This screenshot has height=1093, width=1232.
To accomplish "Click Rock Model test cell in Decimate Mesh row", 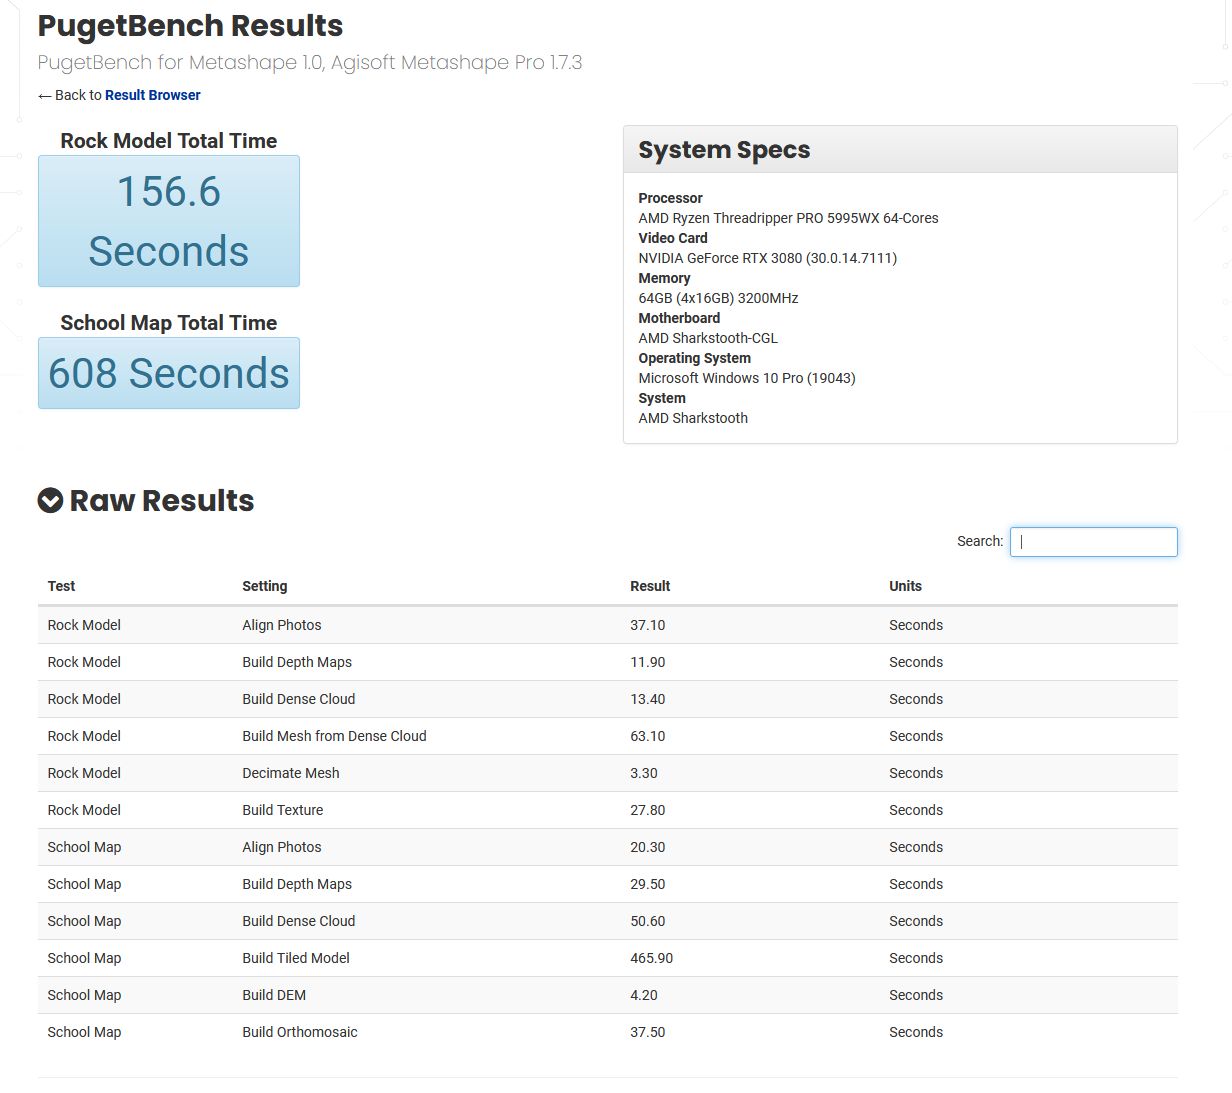I will point(84,773).
